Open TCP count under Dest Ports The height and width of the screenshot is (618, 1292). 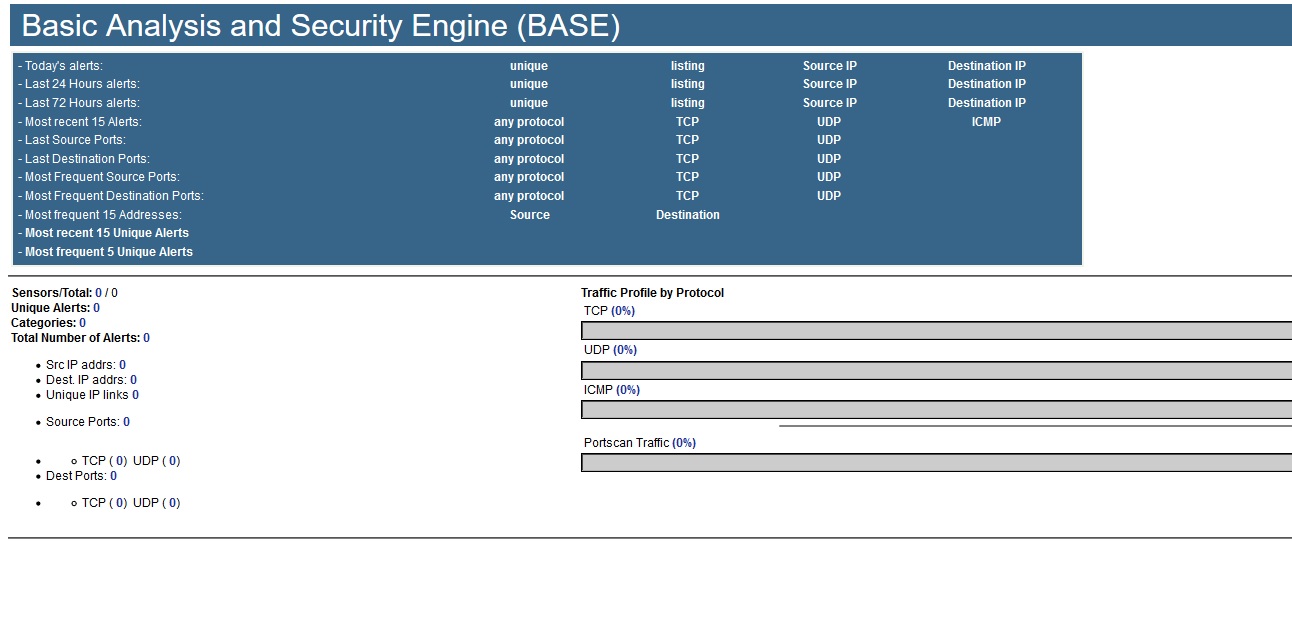tap(120, 503)
